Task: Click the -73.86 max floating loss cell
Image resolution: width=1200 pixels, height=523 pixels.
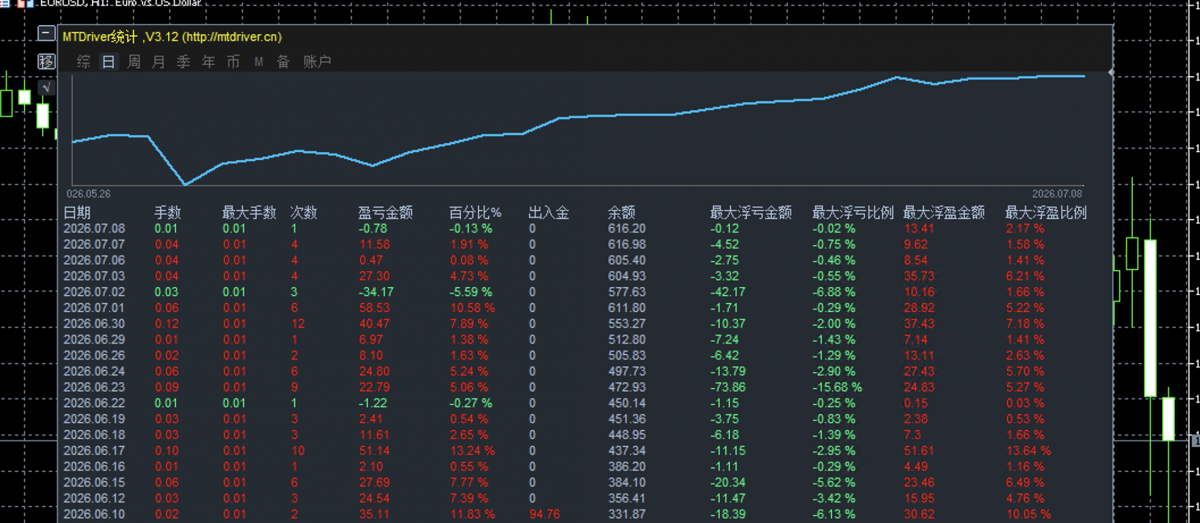Action: (728, 387)
